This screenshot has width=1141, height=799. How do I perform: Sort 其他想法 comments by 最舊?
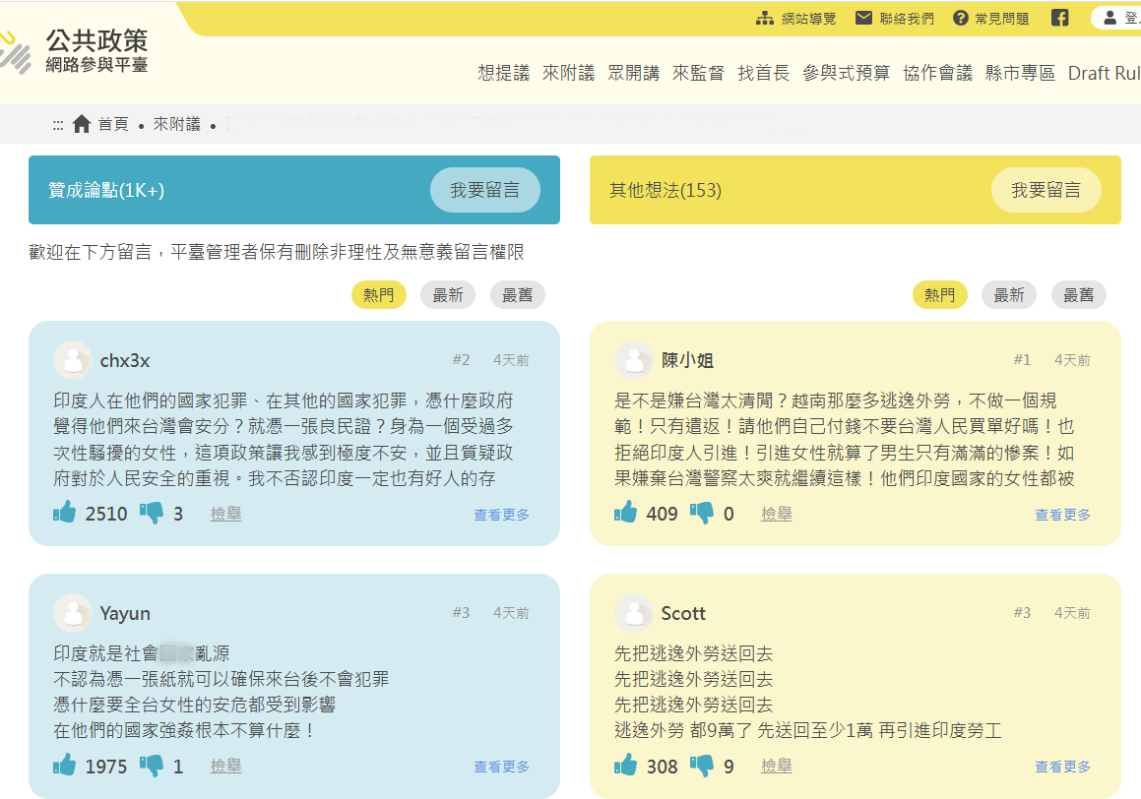1078,295
